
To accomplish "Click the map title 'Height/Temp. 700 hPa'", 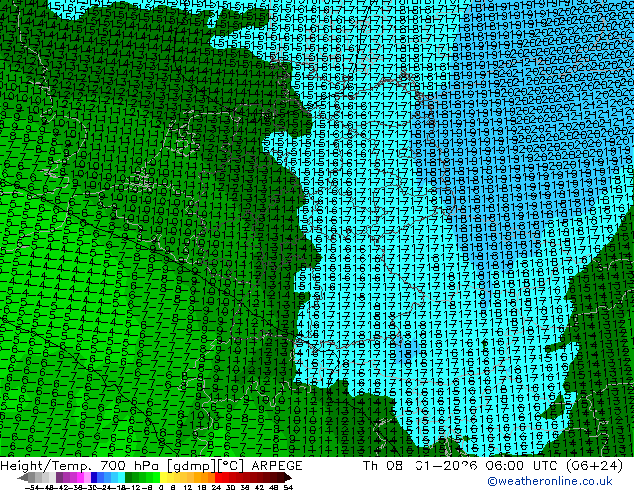I will click(x=81, y=466).
